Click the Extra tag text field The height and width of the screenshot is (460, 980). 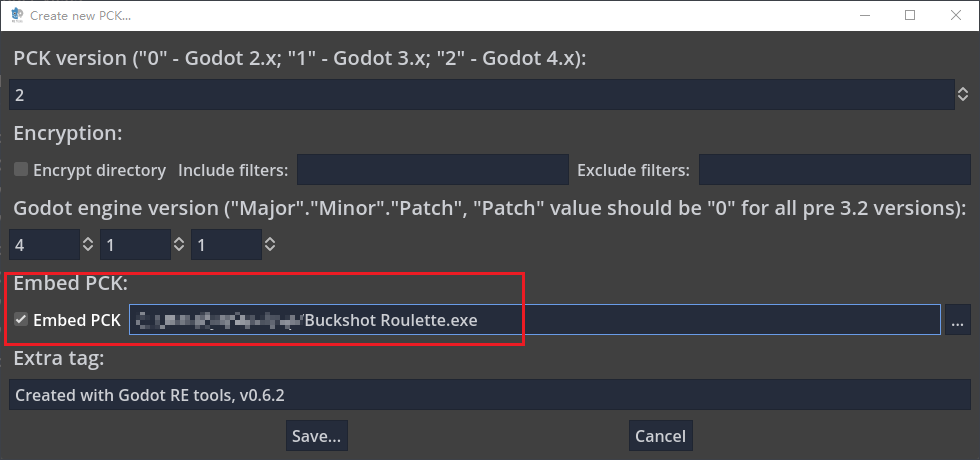tap(490, 394)
